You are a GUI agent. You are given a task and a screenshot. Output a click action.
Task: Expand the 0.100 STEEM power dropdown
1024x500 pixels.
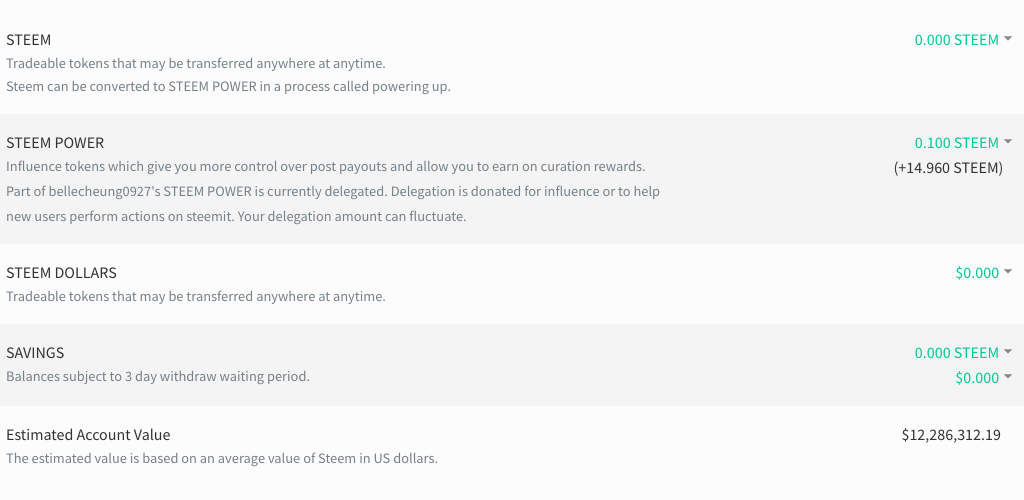[963, 143]
